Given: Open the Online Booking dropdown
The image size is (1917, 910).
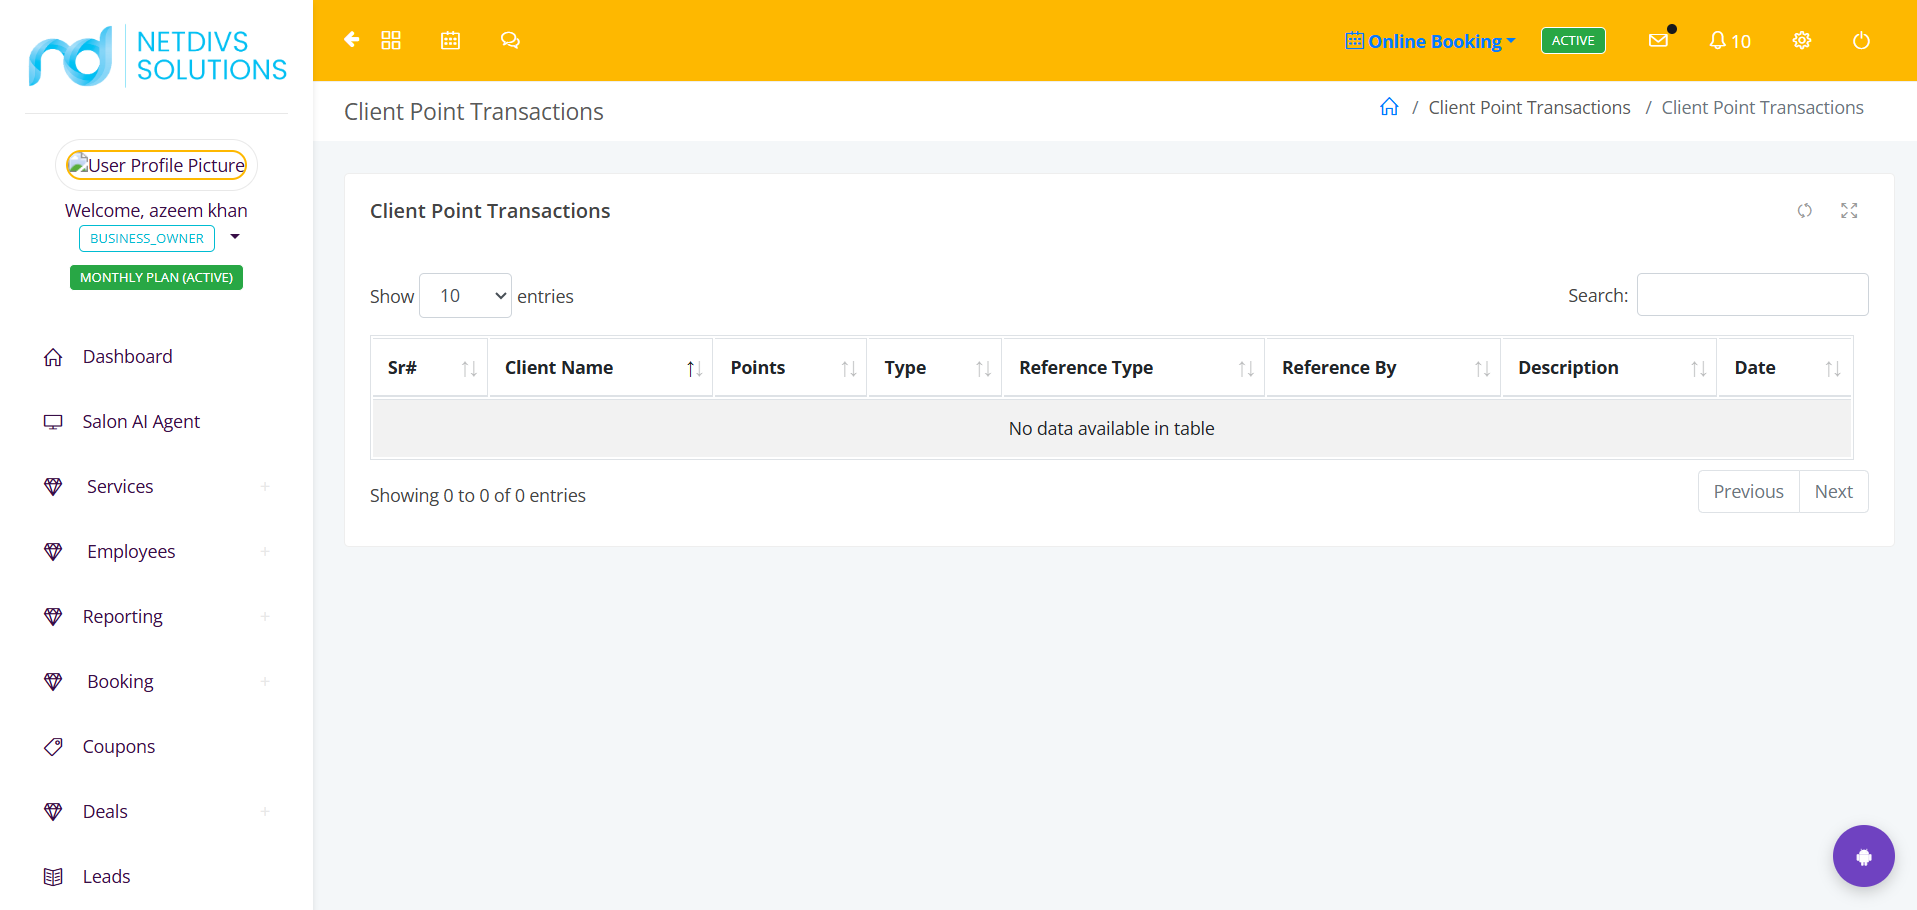Looking at the screenshot, I should pos(1431,41).
